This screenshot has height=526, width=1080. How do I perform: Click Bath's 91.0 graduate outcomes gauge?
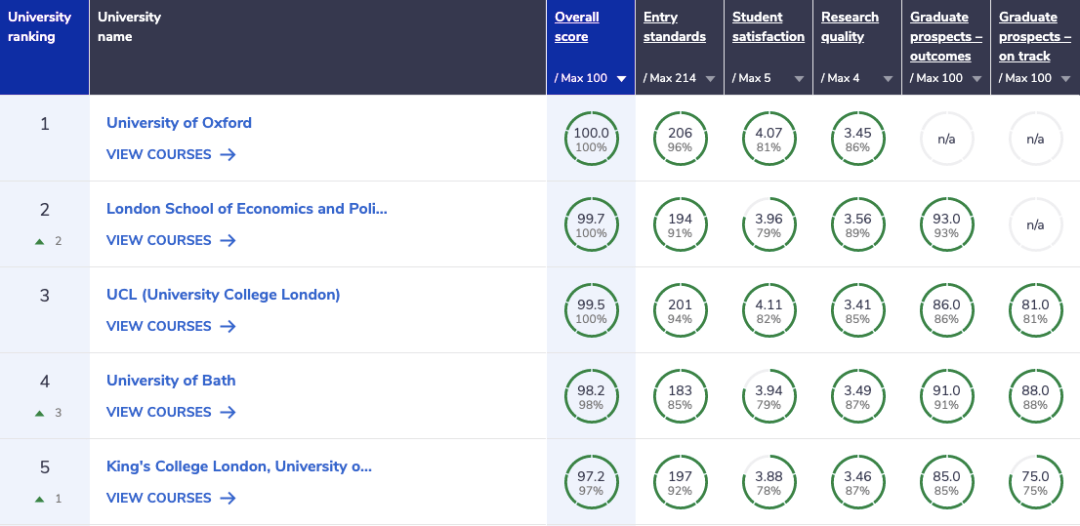click(947, 397)
